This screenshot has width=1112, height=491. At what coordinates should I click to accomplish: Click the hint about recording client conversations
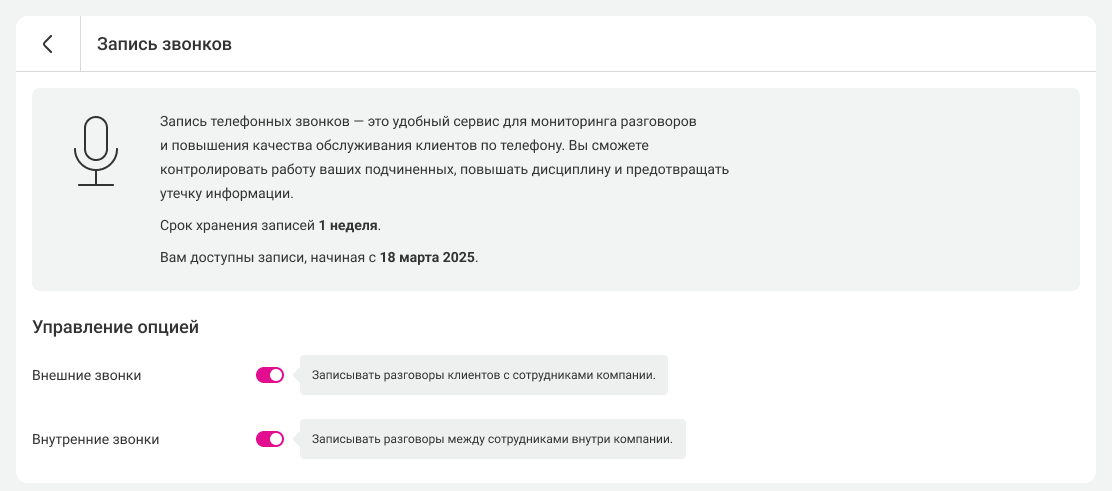pos(483,376)
